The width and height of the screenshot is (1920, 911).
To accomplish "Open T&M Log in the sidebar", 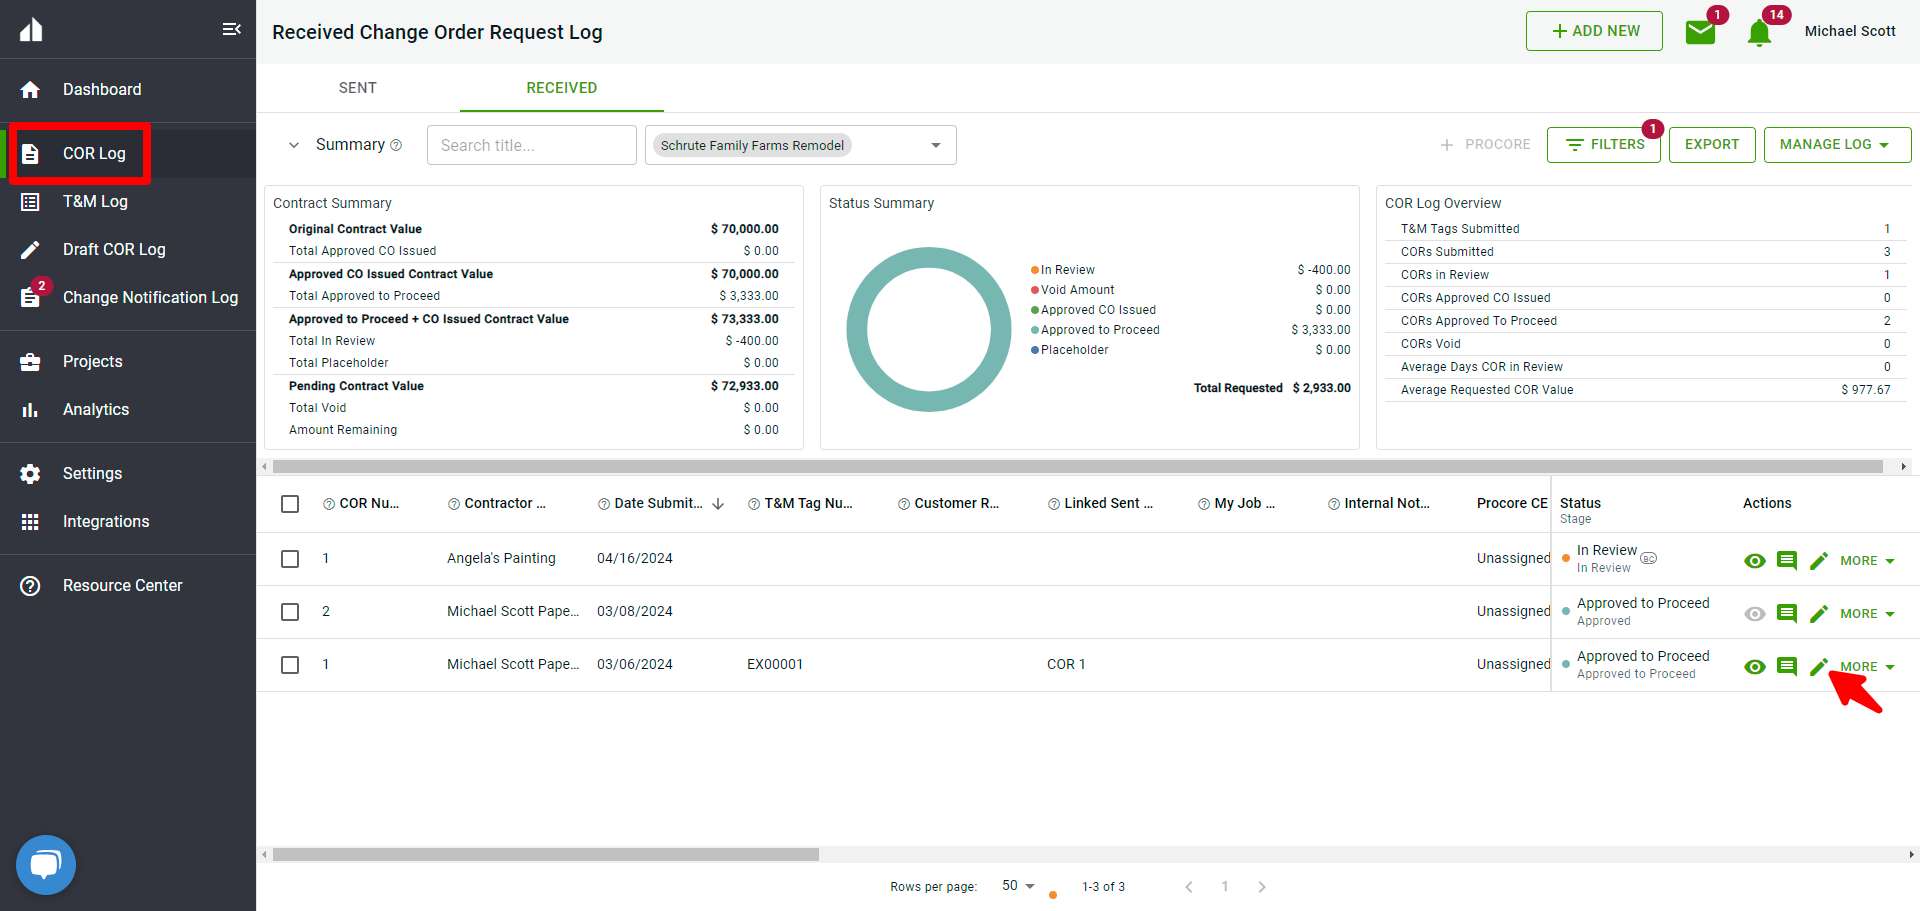I will click(95, 202).
